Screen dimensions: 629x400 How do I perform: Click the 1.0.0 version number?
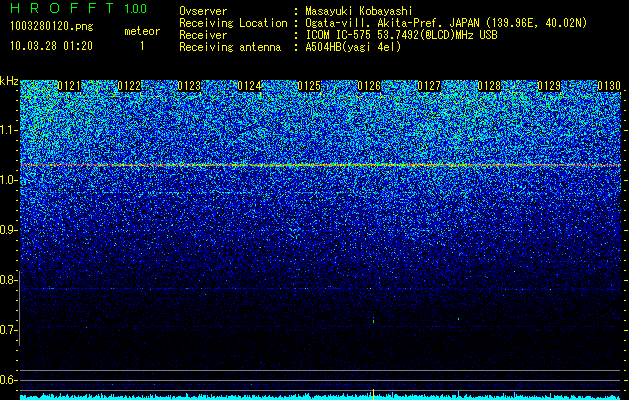point(136,8)
